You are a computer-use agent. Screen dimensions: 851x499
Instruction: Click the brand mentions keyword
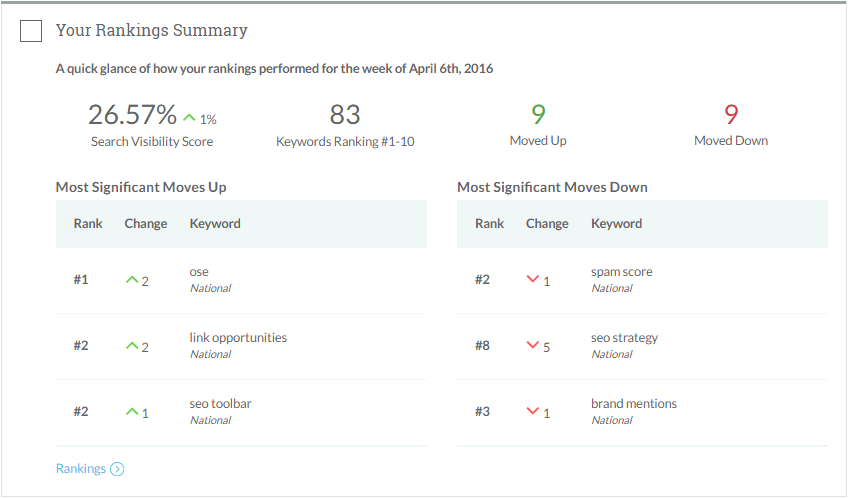[x=633, y=404]
